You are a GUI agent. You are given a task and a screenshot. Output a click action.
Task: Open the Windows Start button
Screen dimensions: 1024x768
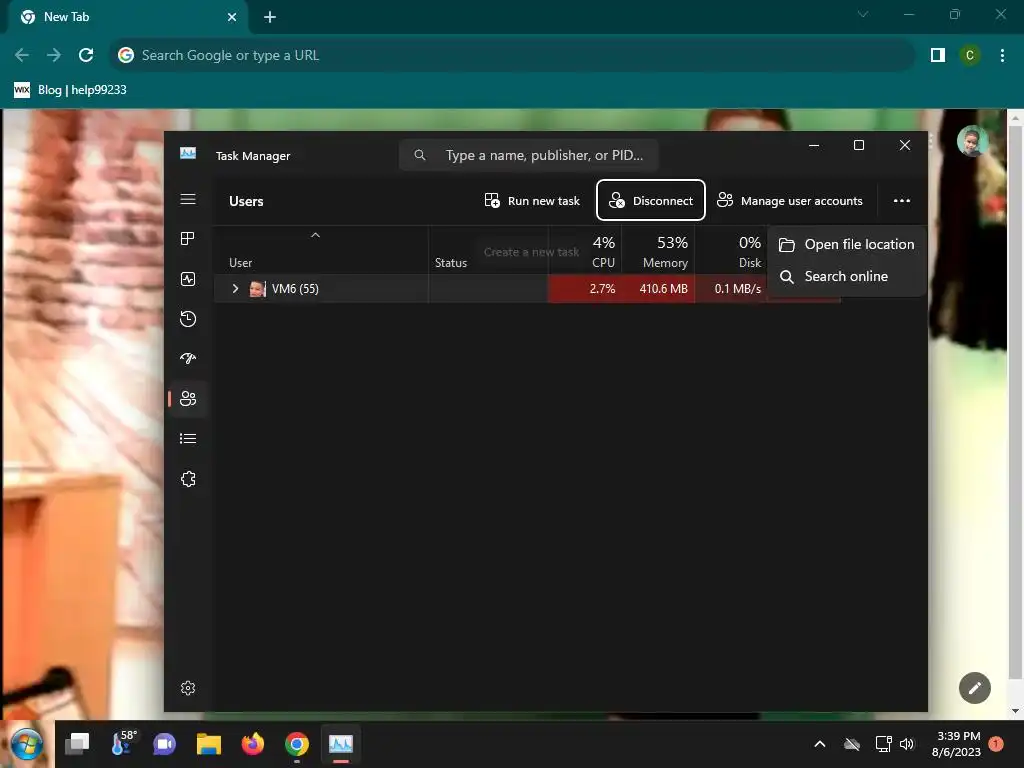click(26, 744)
